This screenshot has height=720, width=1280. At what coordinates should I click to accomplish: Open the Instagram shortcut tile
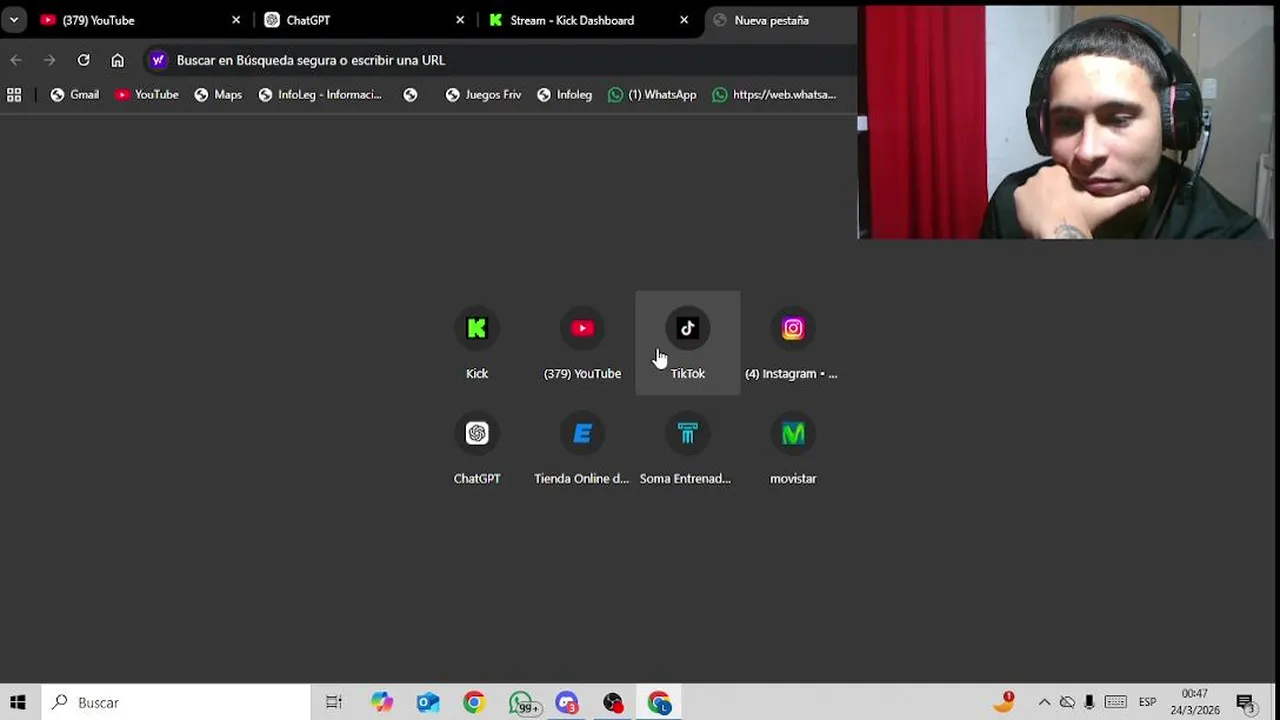point(793,343)
